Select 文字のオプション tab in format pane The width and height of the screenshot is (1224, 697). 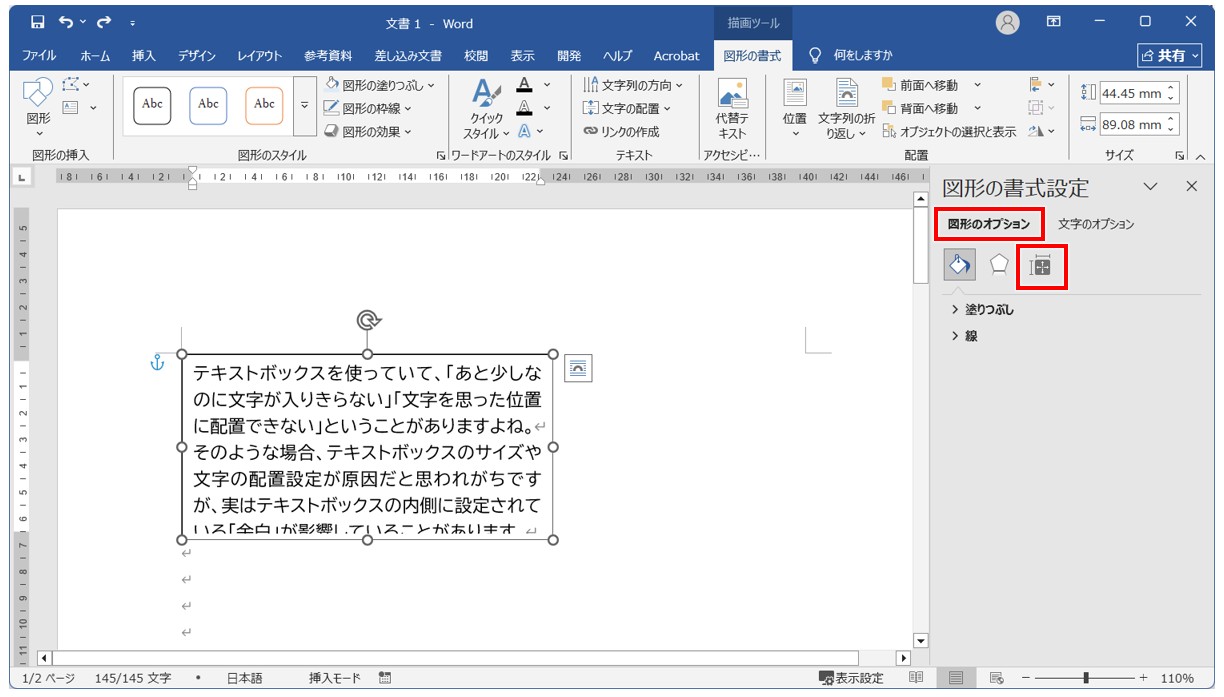1096,224
